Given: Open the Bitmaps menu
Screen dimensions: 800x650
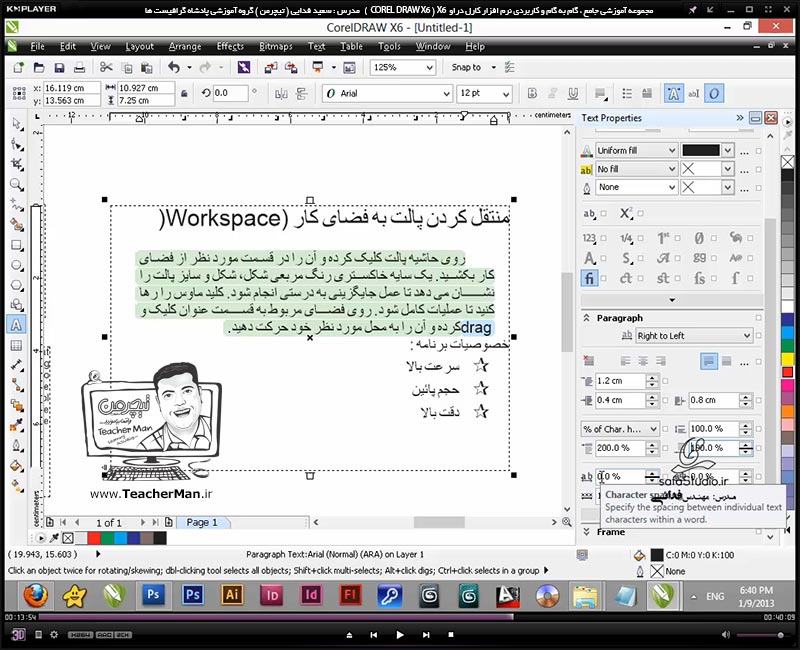Looking at the screenshot, I should point(276,46).
